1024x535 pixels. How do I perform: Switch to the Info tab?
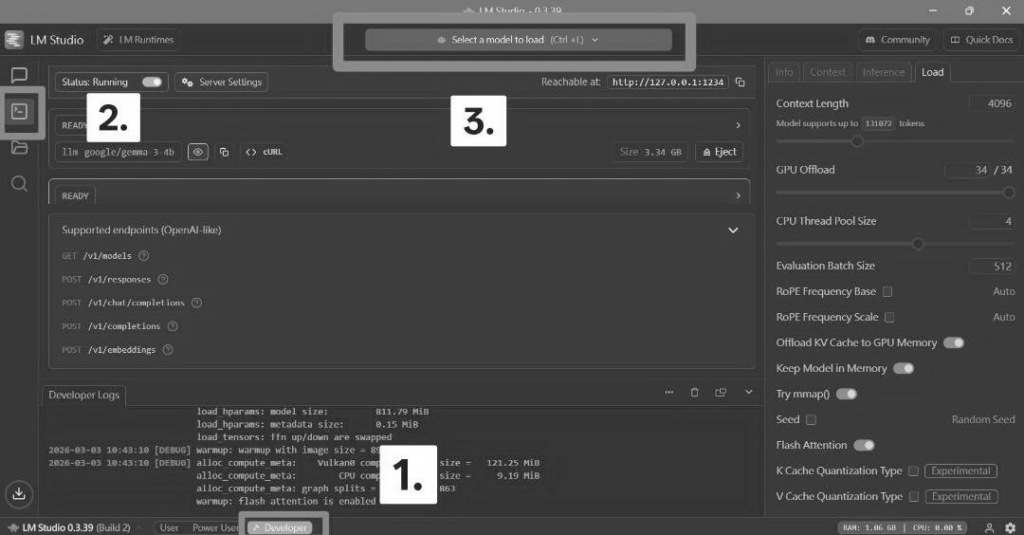coord(784,73)
